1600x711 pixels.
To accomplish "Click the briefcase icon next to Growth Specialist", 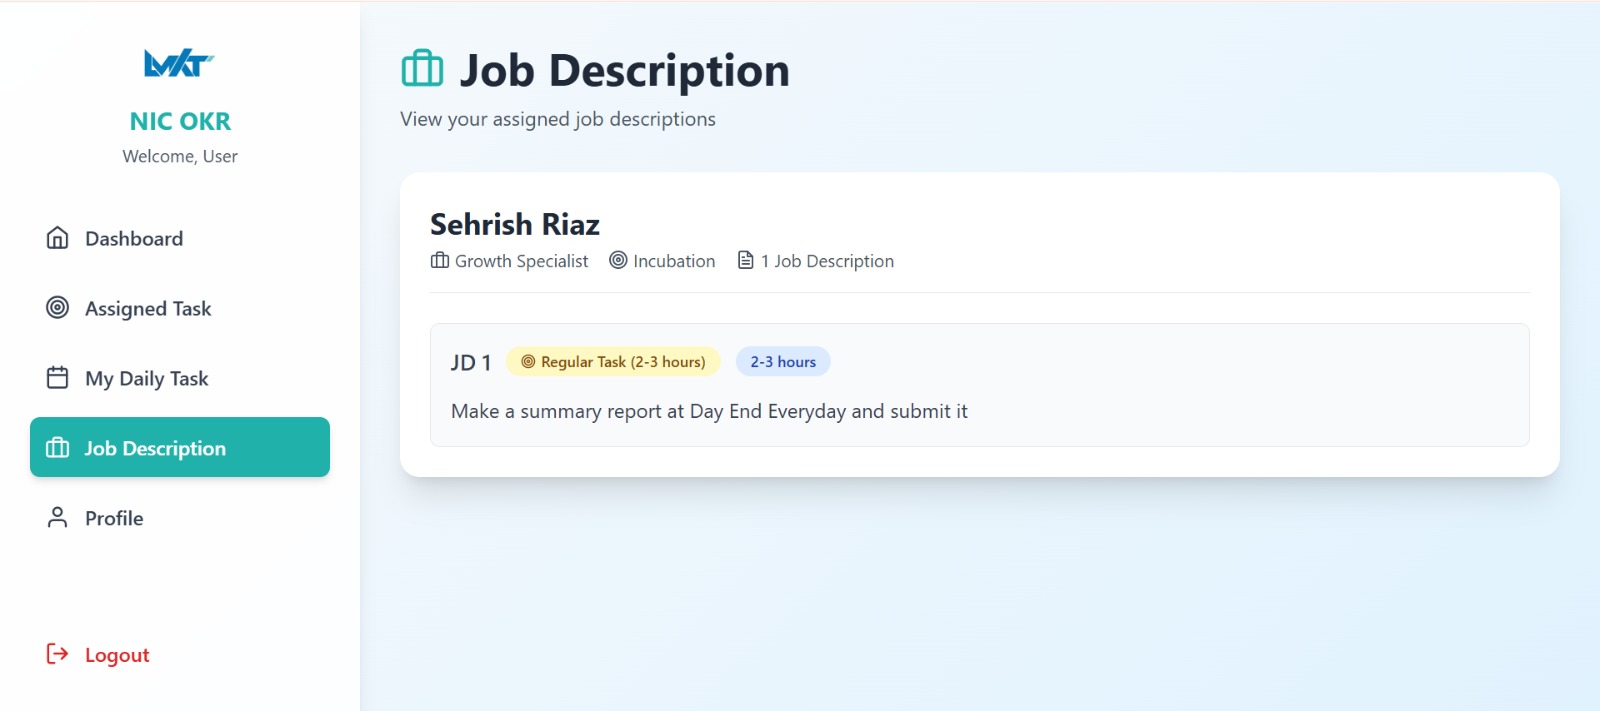I will click(438, 260).
